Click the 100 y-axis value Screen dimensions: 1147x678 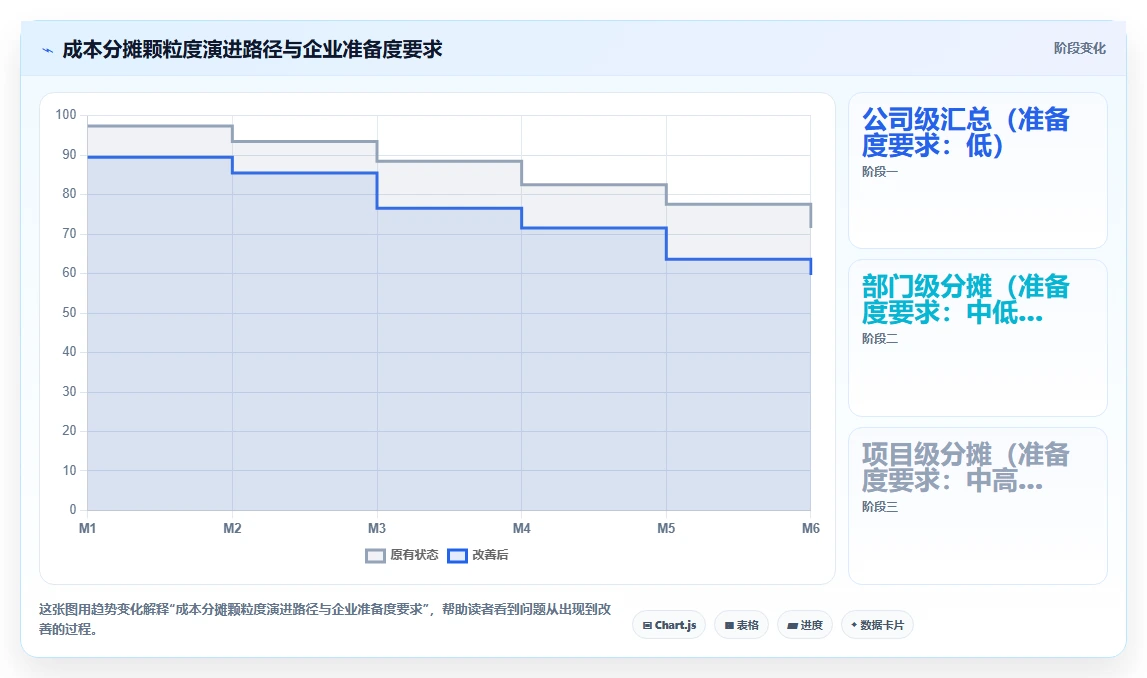click(66, 115)
